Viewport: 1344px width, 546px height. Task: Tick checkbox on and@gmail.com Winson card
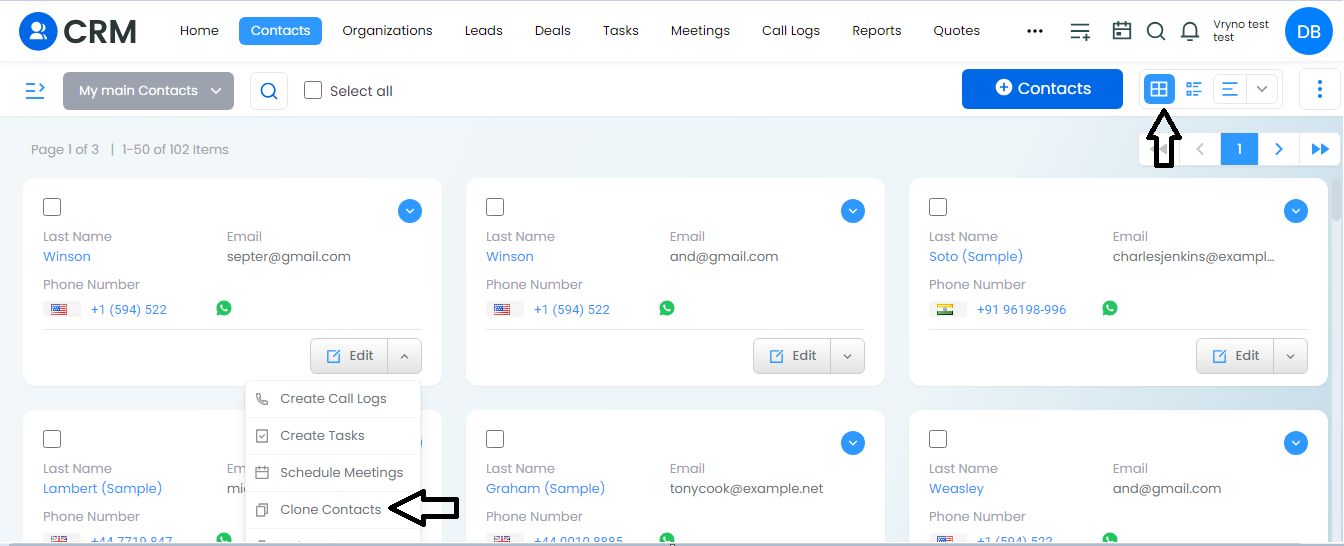(x=495, y=207)
